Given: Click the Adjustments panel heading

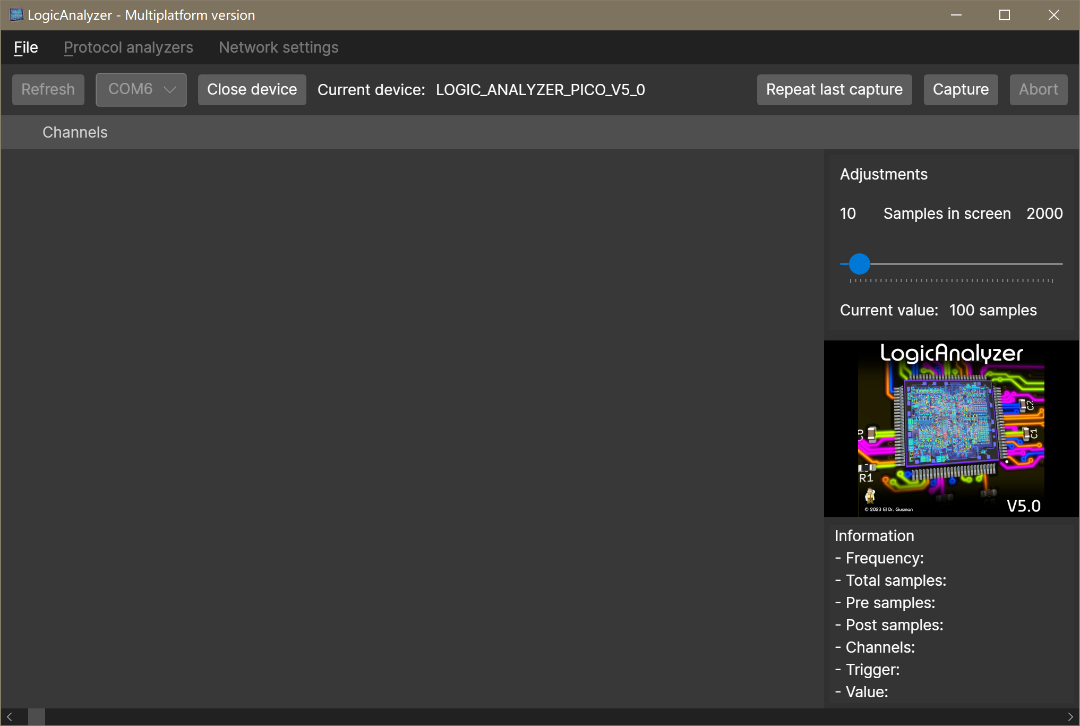Looking at the screenshot, I should coord(884,174).
